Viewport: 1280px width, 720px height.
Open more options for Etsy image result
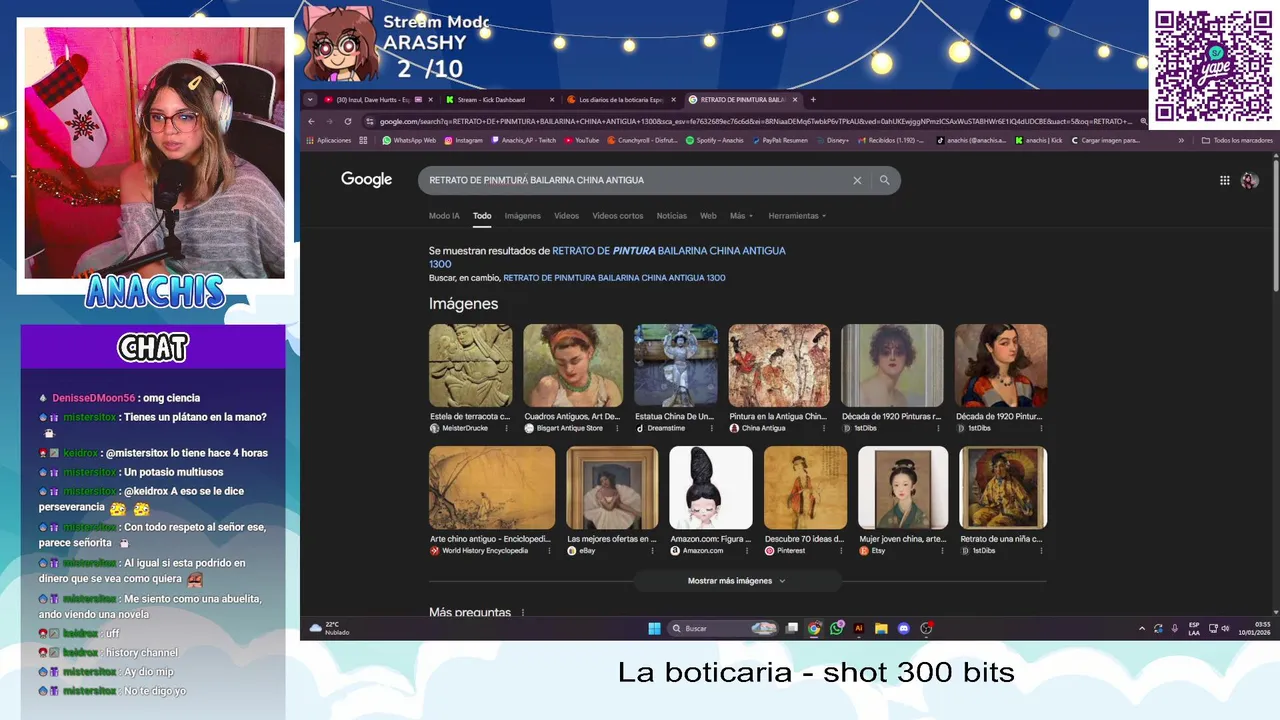tap(942, 551)
